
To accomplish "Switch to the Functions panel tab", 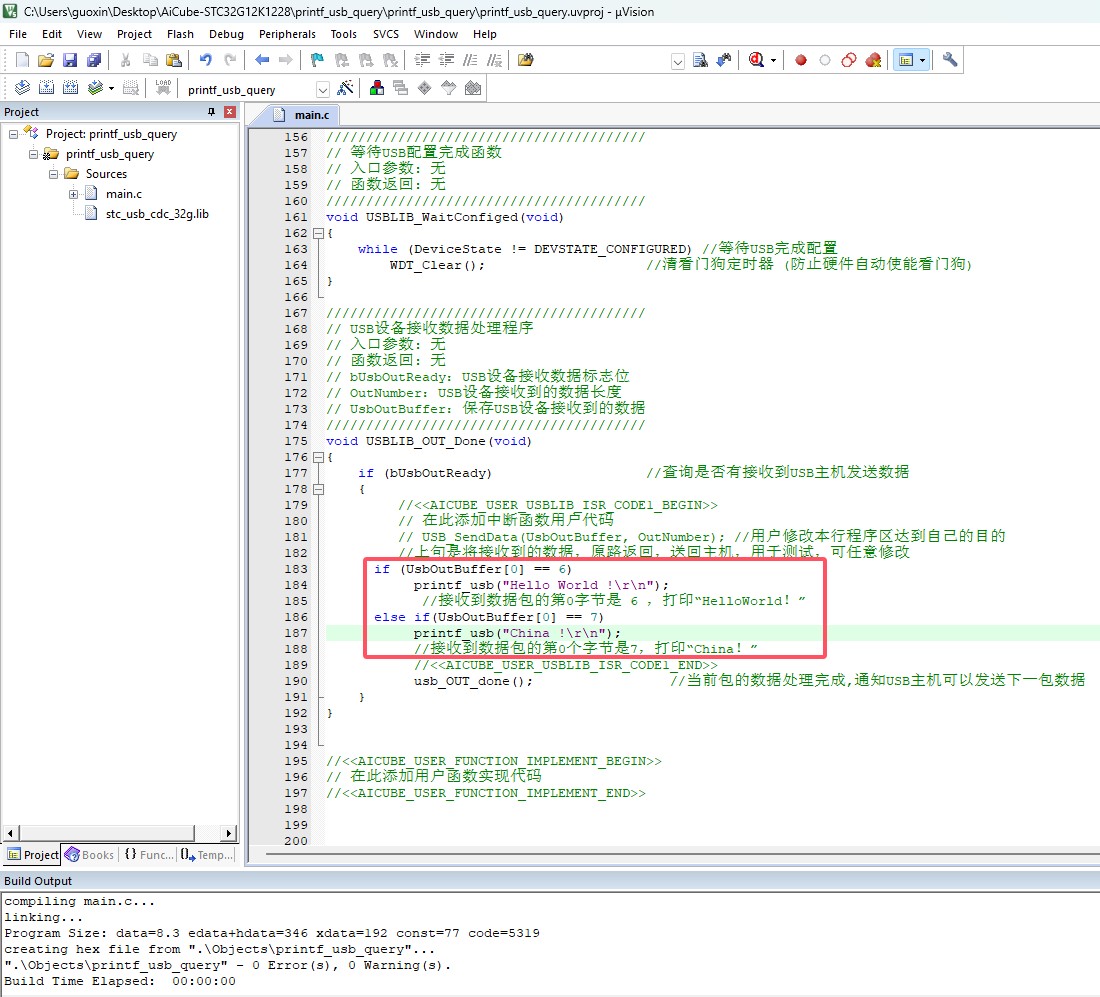I will click(149, 855).
